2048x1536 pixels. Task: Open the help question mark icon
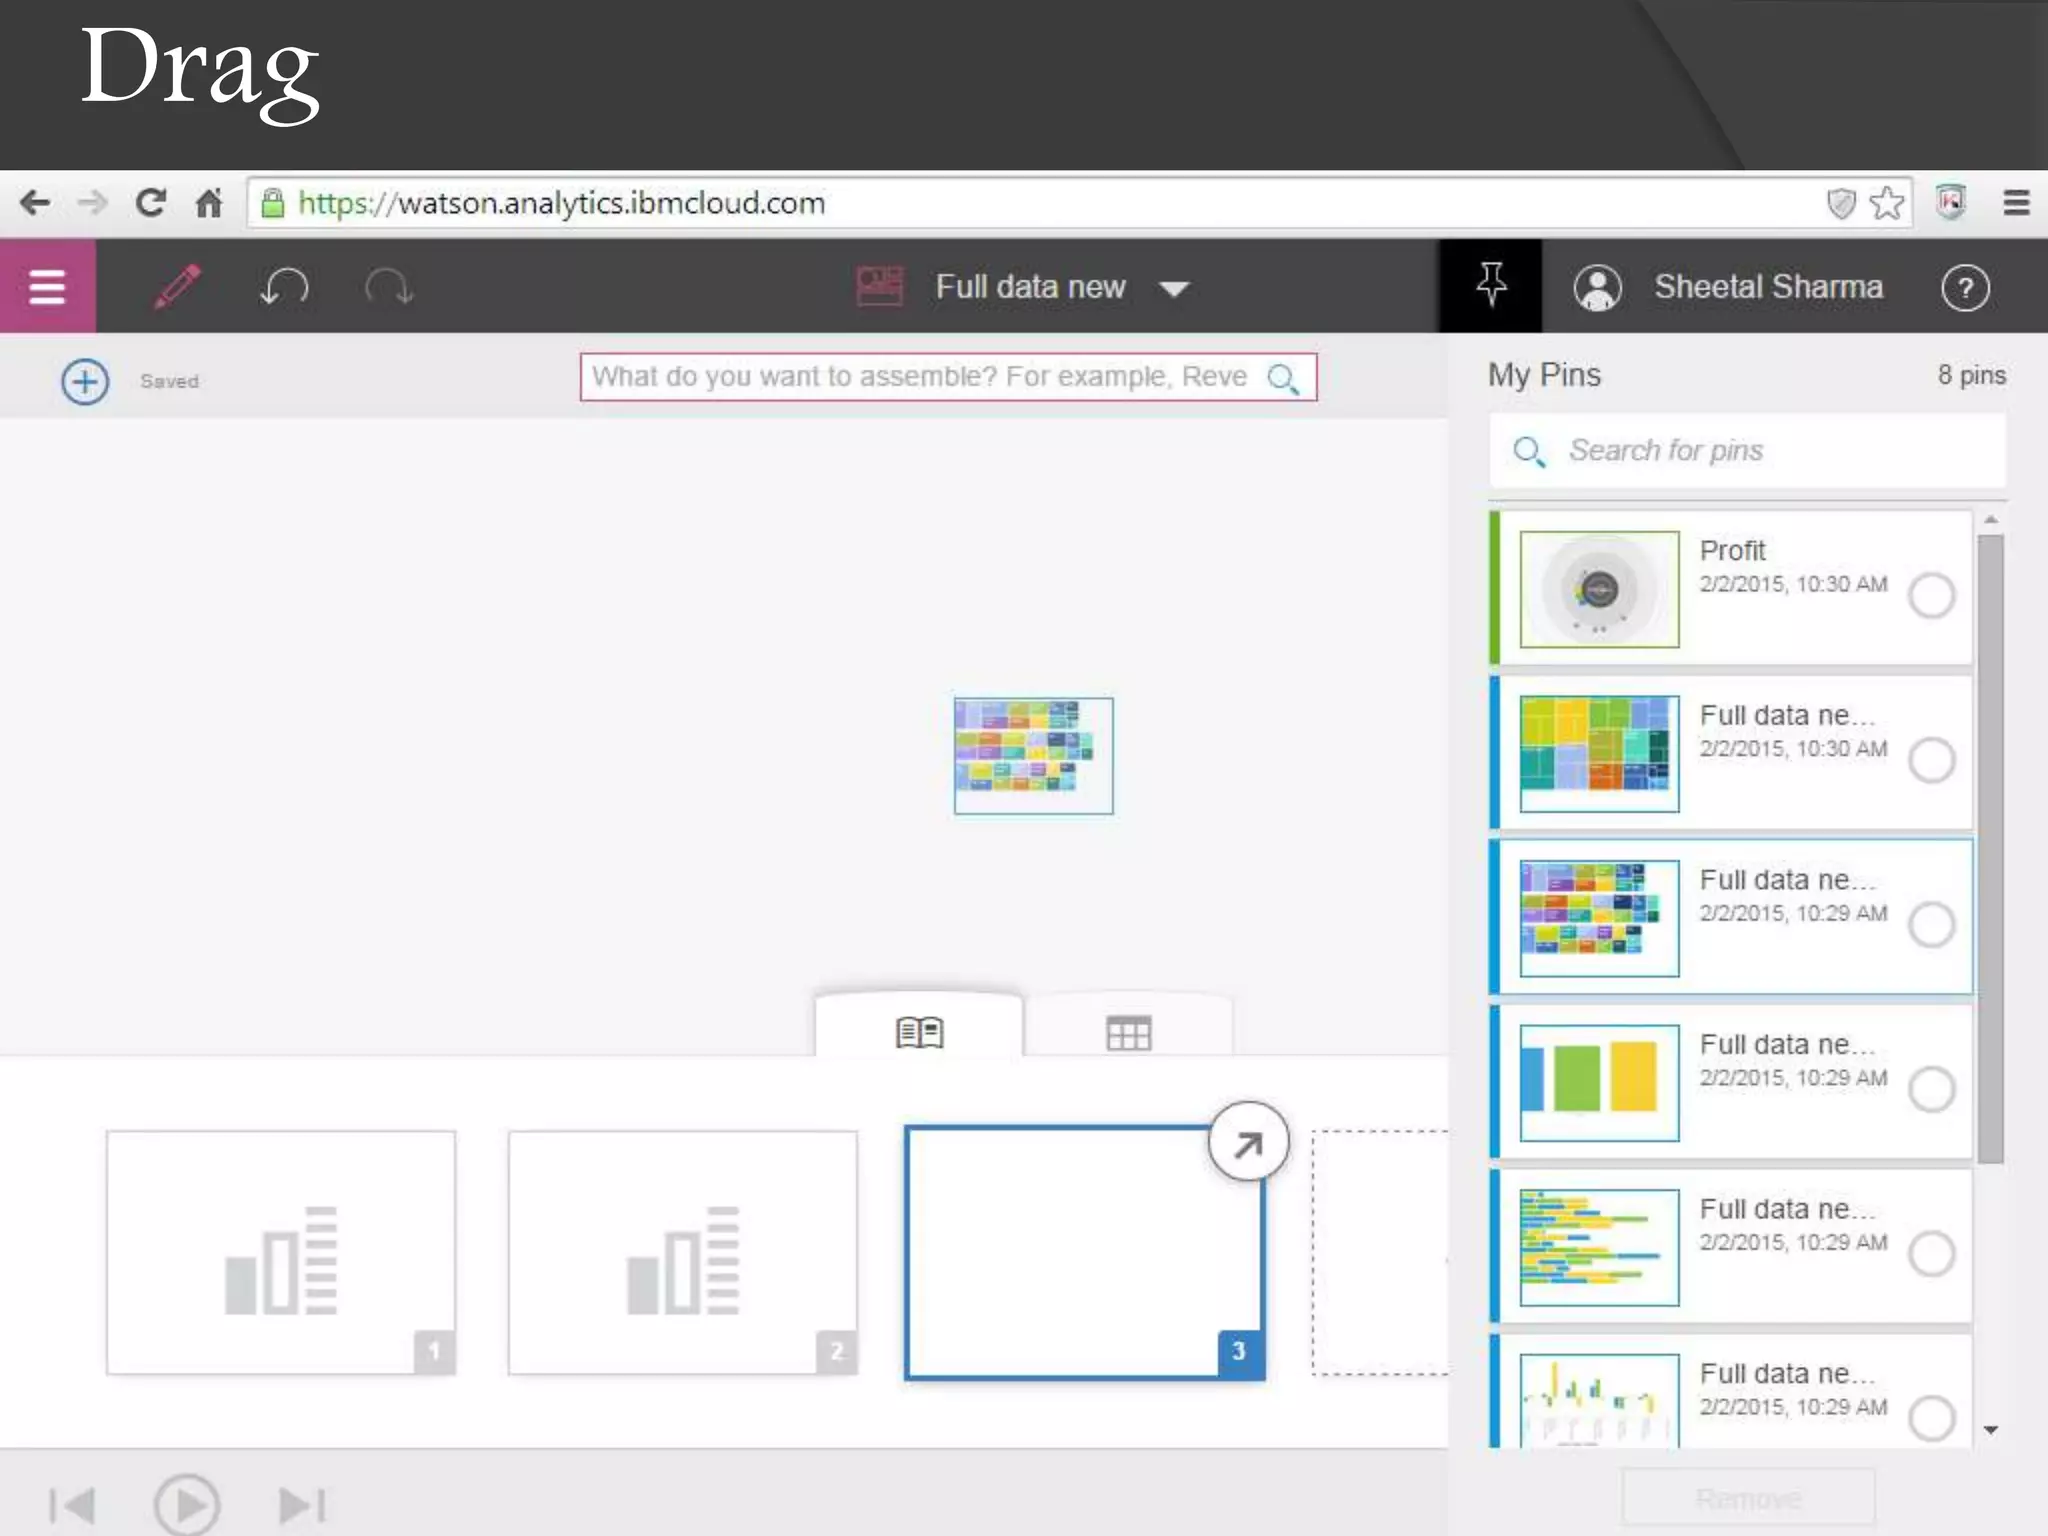click(1964, 288)
